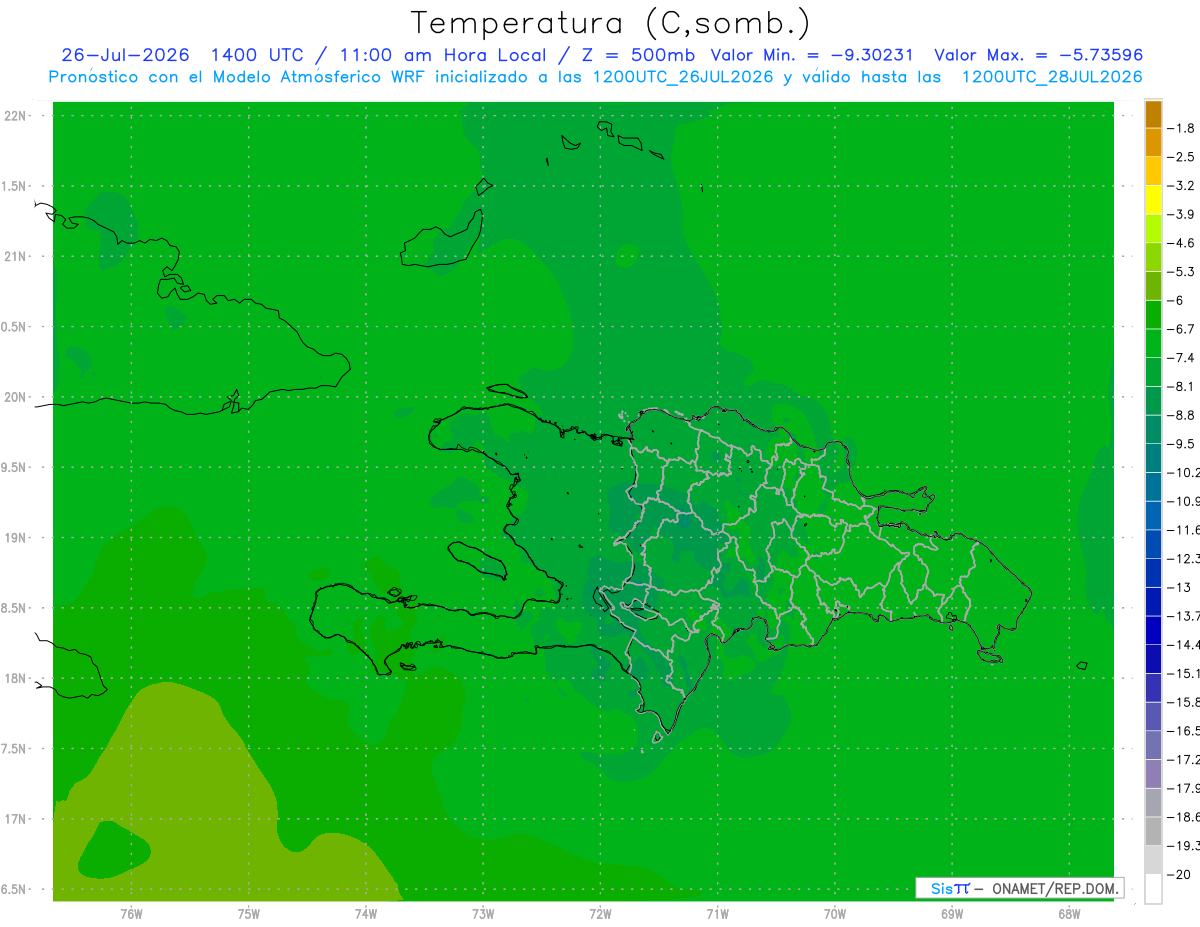Click the purple swatch between -17.2 and -17.9
Image resolution: width=1200 pixels, height=927 pixels.
(1153, 774)
